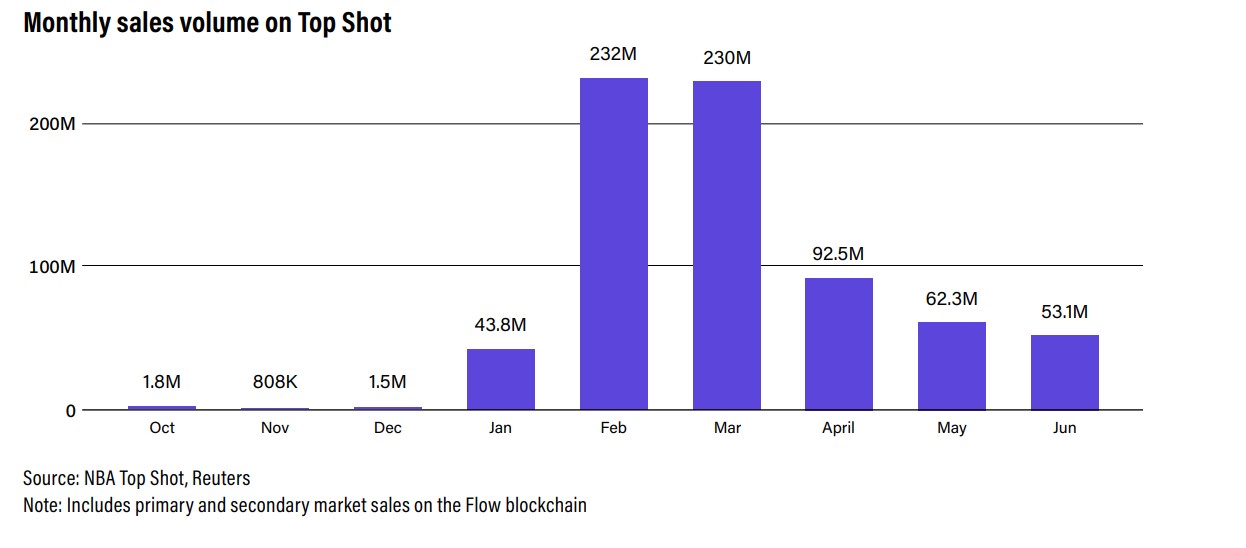
Task: Click the May sales bar
Action: pyautogui.click(x=952, y=365)
